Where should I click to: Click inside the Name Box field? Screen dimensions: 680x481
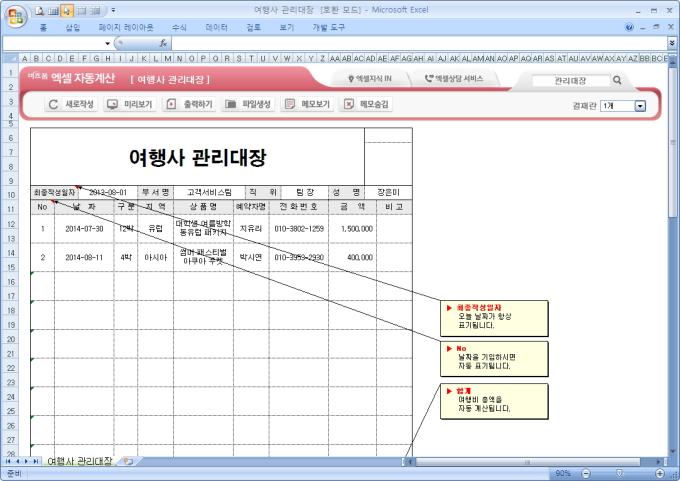(53, 43)
